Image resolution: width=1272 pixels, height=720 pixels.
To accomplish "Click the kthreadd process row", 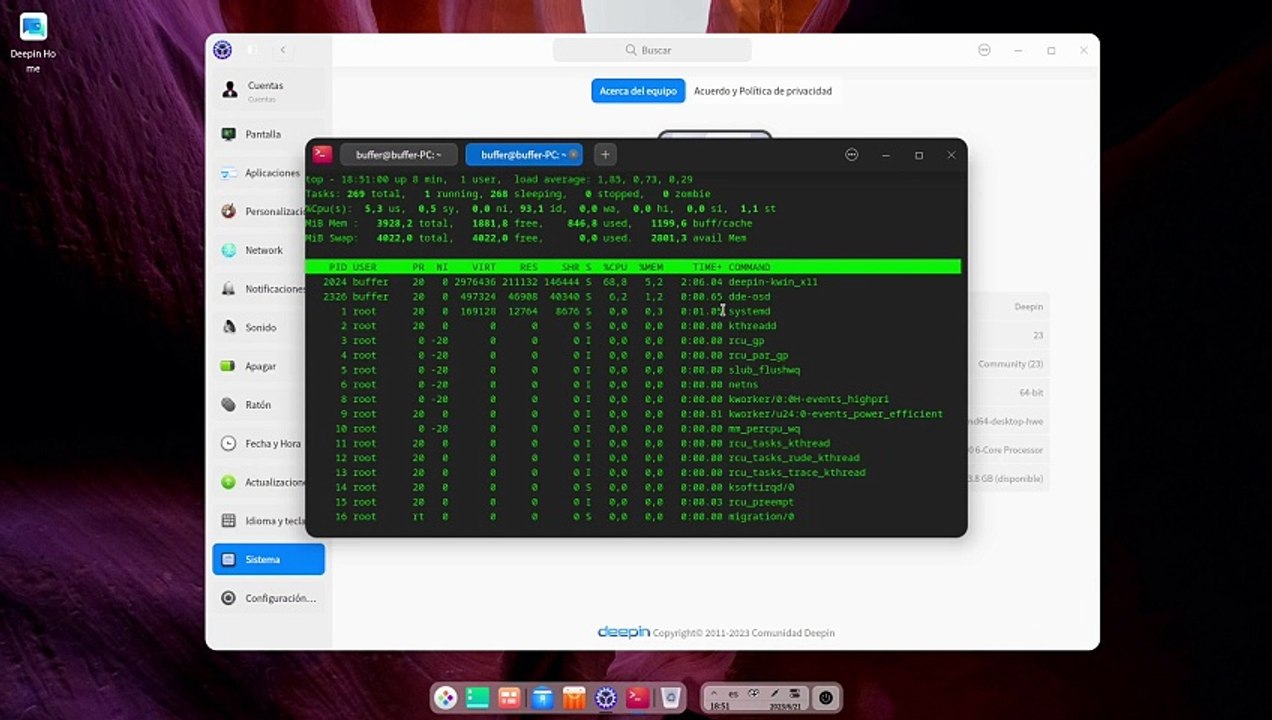I will coord(632,326).
